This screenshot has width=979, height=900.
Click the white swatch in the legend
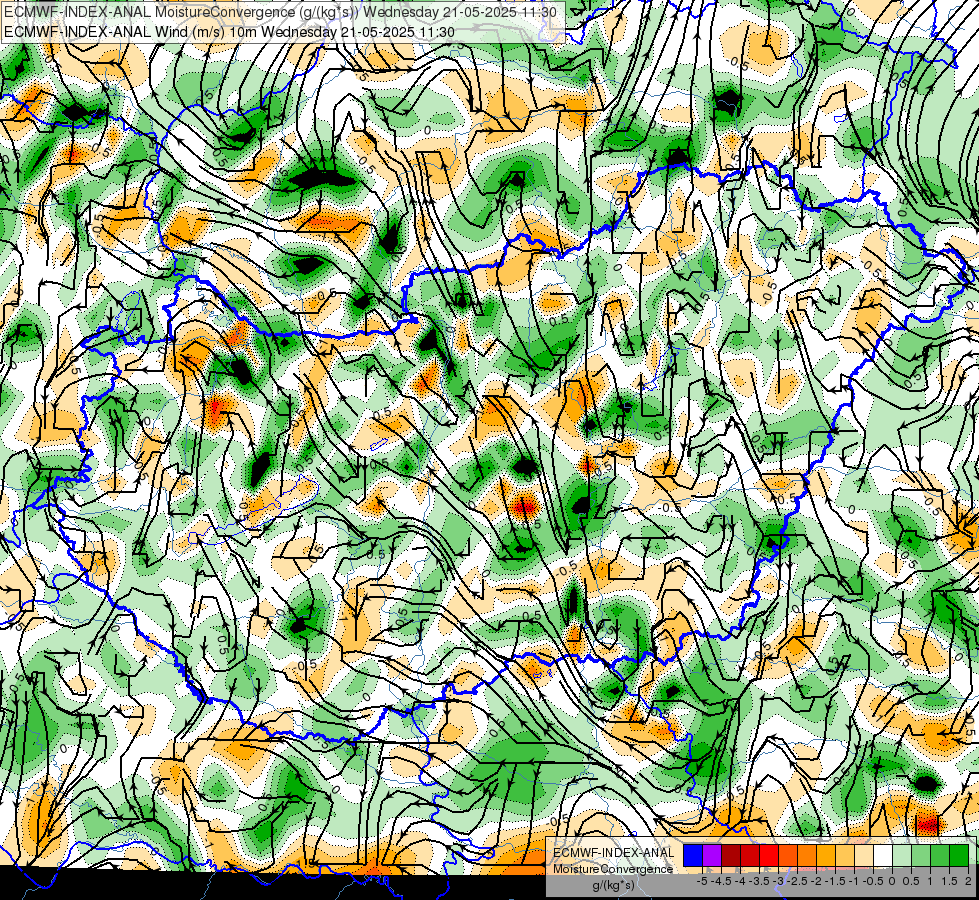pyautogui.click(x=882, y=856)
